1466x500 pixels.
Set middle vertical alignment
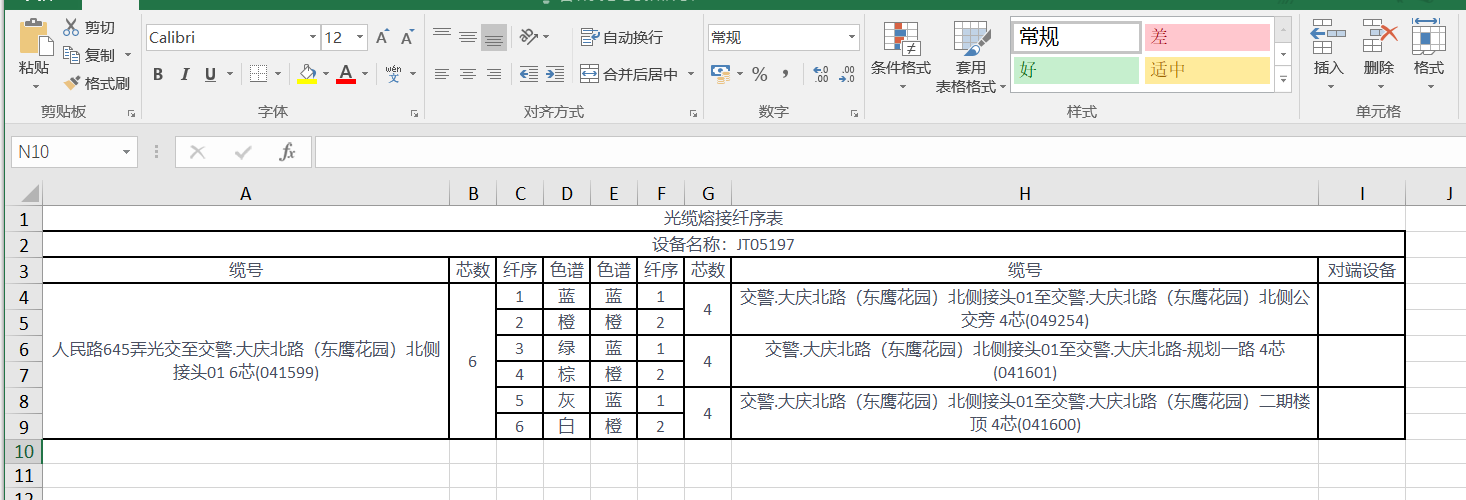[x=467, y=37]
